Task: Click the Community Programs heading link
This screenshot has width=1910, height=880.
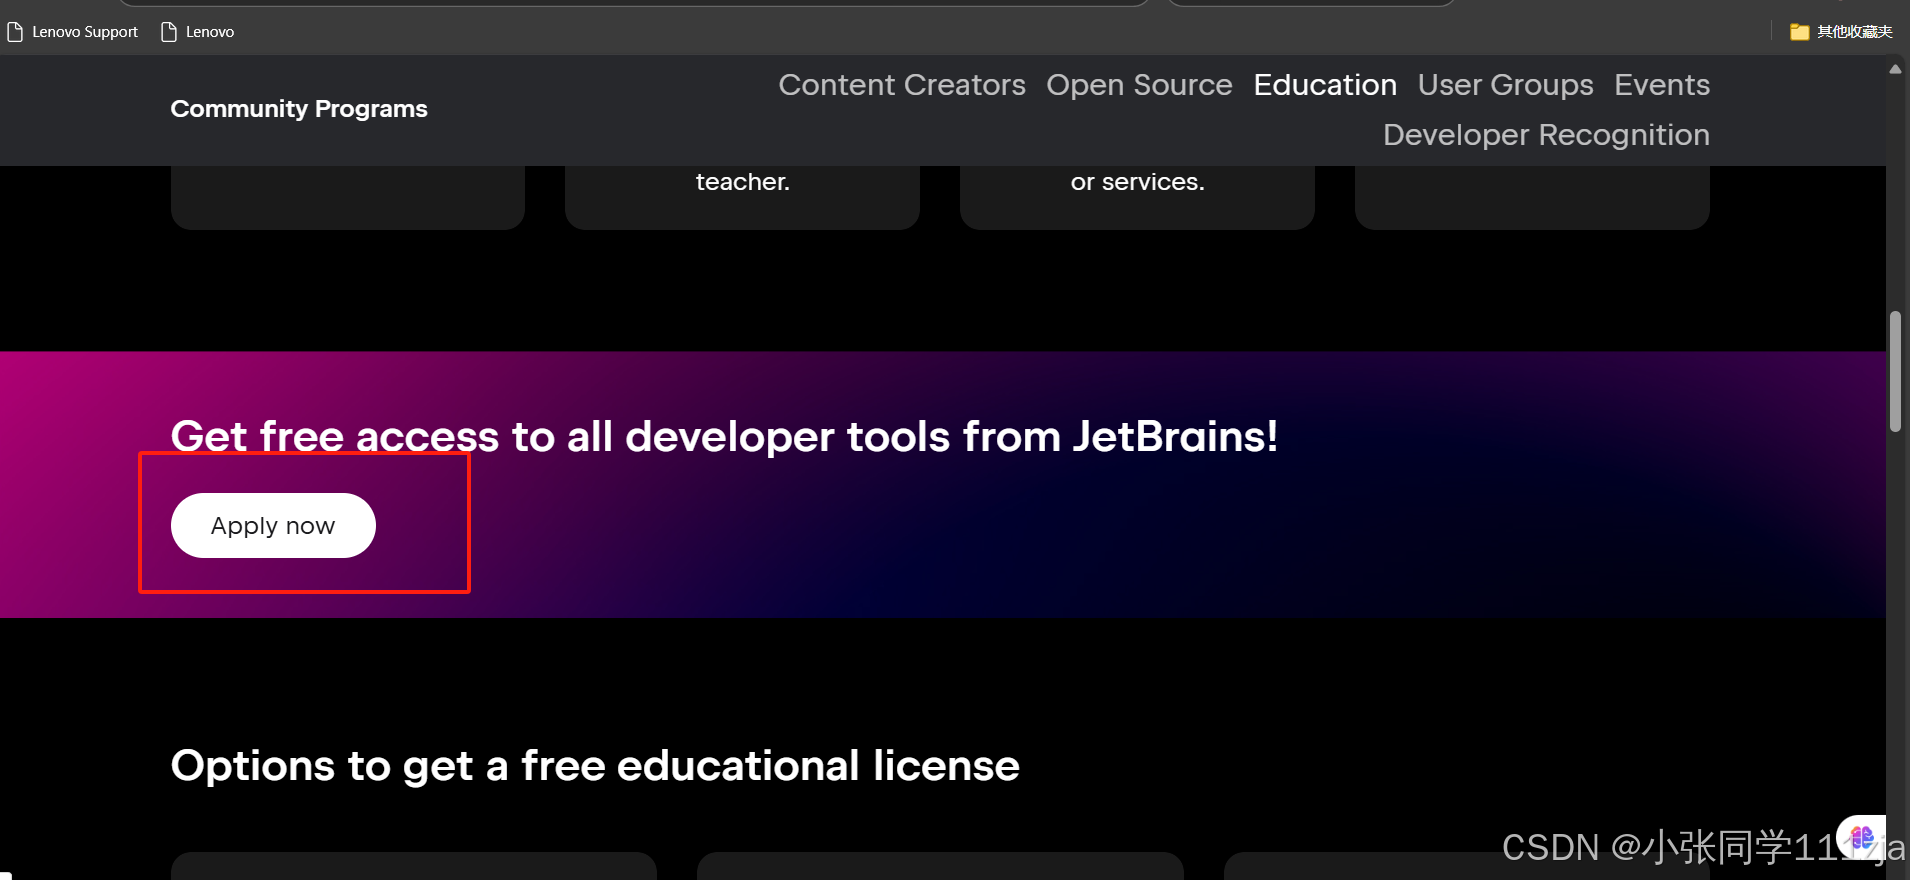Action: [299, 109]
